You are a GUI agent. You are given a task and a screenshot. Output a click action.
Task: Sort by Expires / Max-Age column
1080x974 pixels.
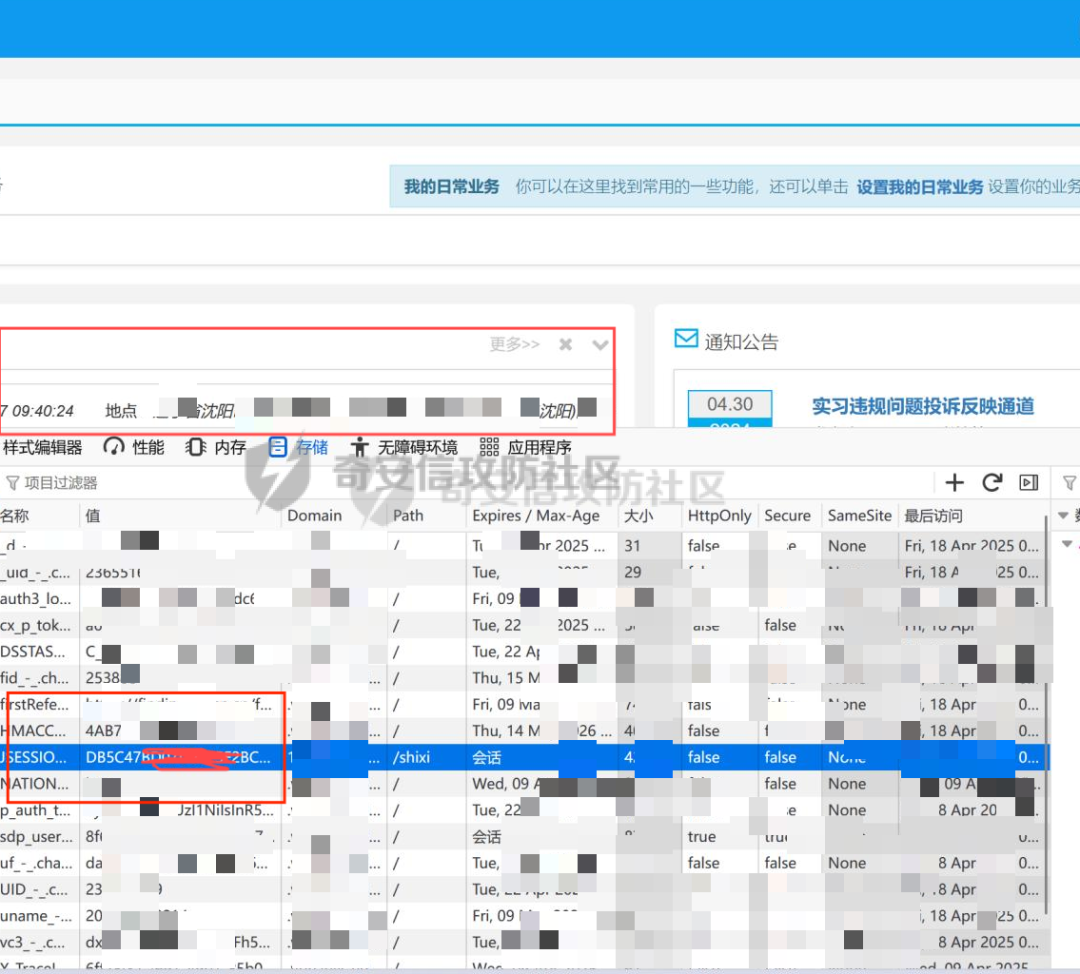click(x=543, y=516)
